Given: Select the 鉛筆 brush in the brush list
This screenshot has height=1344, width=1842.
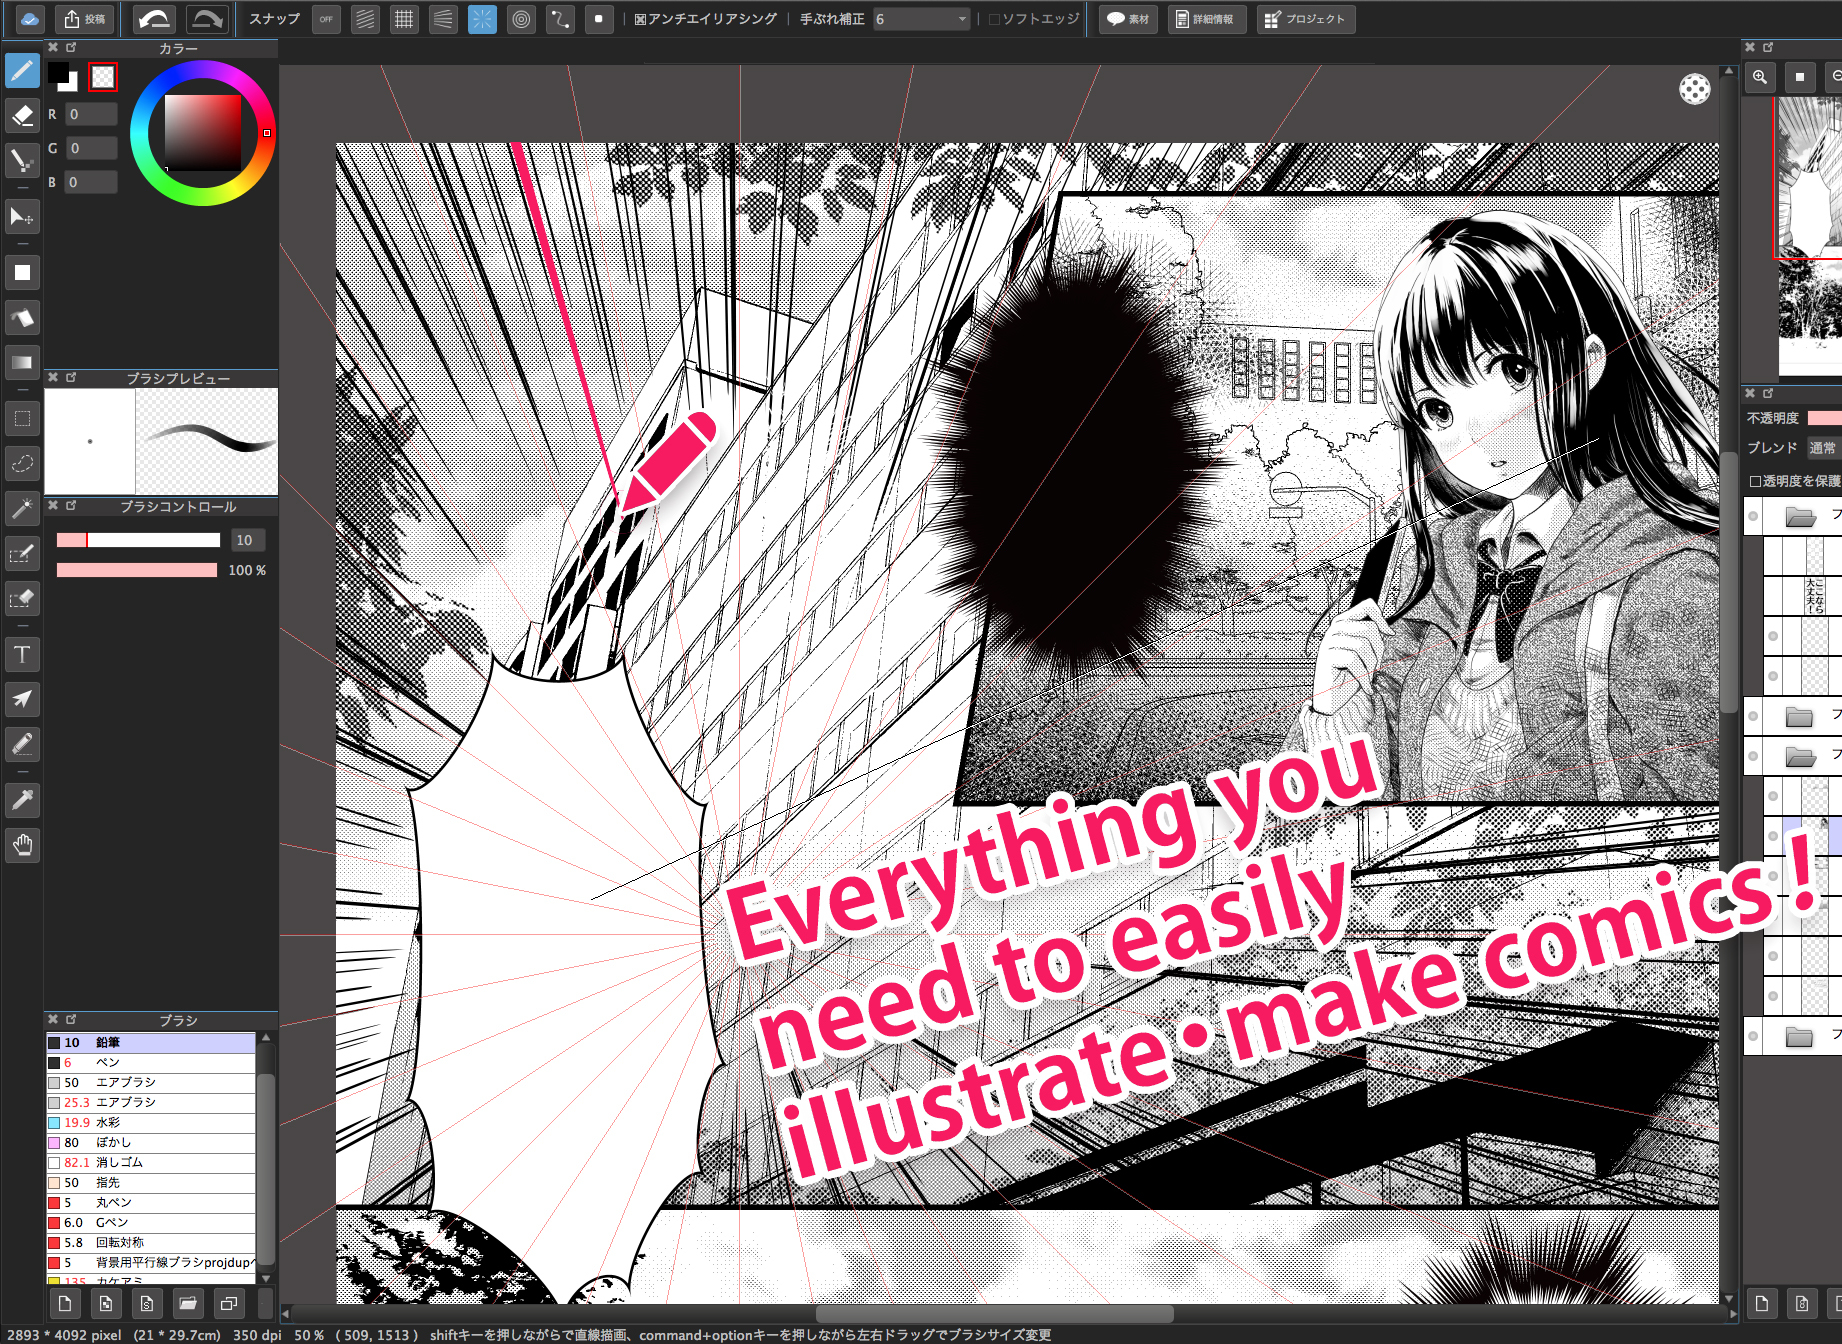Looking at the screenshot, I should coord(150,1042).
